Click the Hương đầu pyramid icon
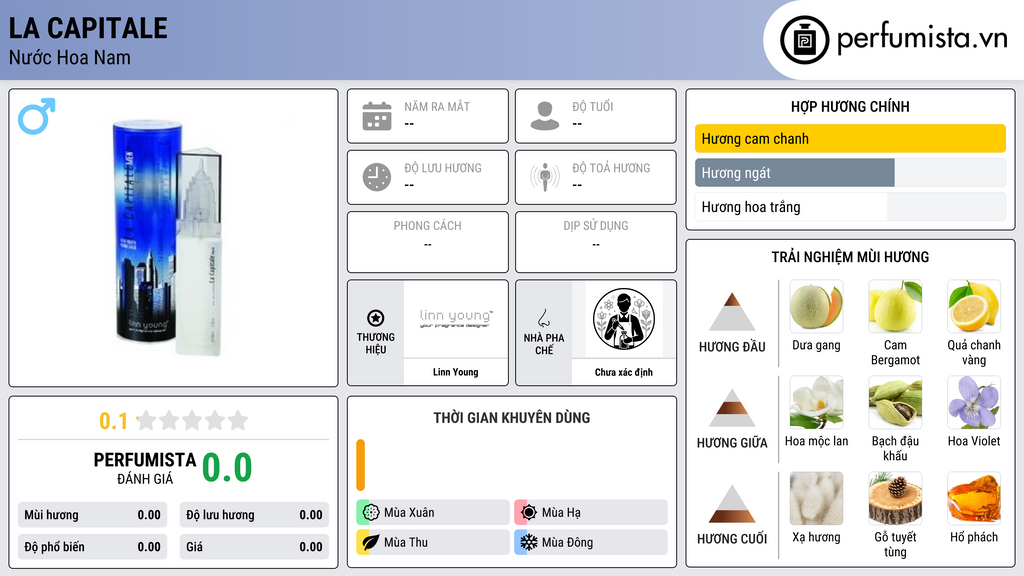Image resolution: width=1024 pixels, height=576 pixels. (x=732, y=312)
